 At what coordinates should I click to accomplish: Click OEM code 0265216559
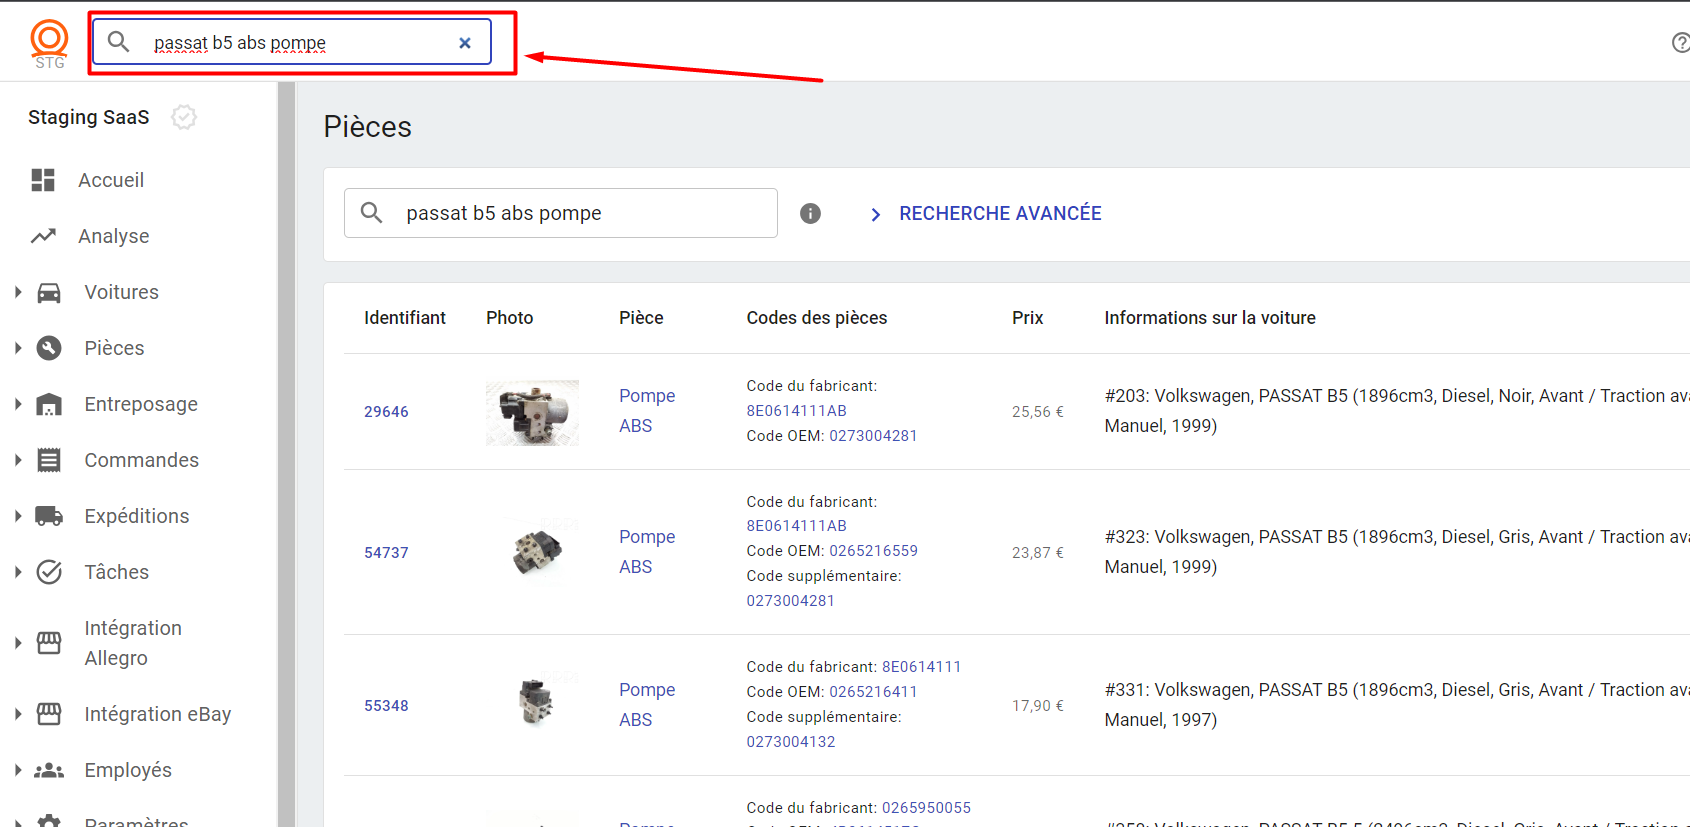click(873, 551)
